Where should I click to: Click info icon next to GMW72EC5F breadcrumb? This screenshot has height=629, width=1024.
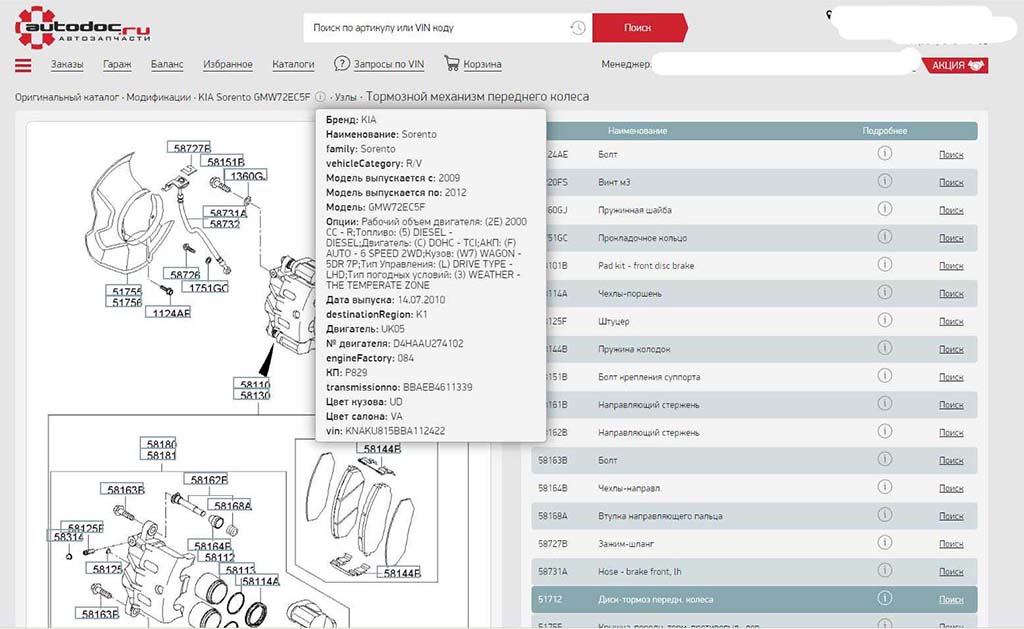pos(320,97)
